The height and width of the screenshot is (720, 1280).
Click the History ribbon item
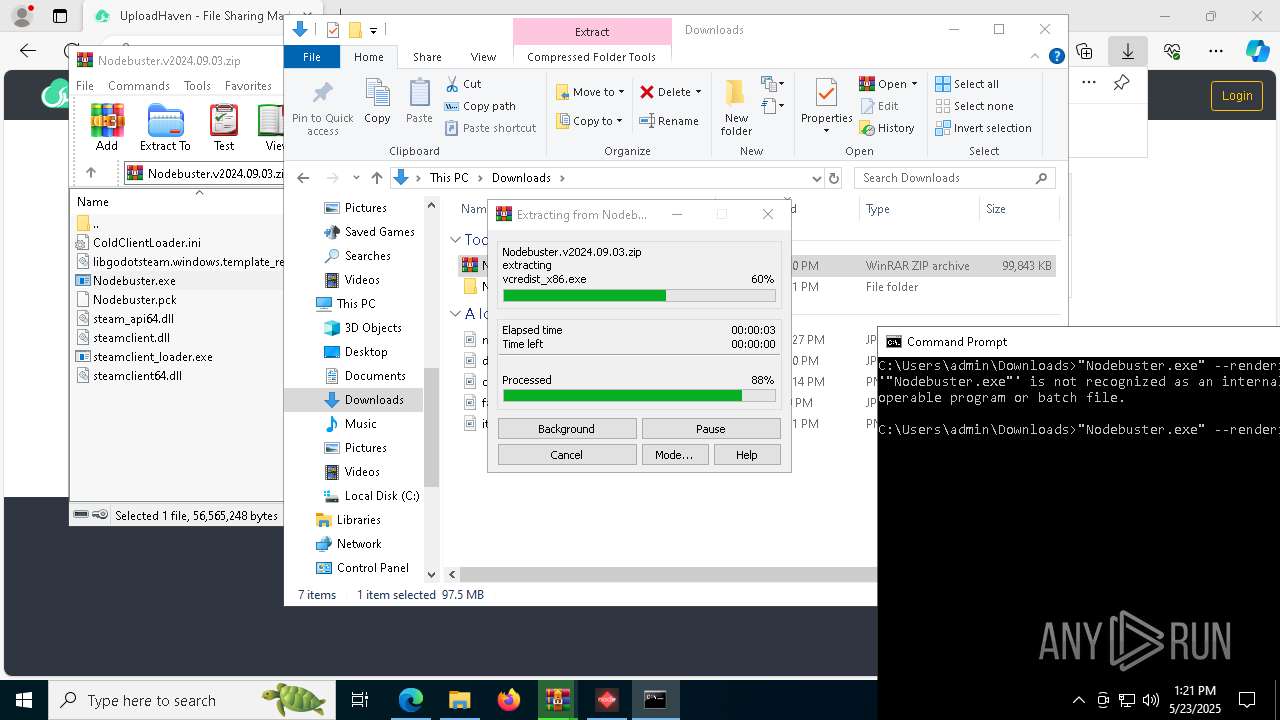[x=887, y=128]
